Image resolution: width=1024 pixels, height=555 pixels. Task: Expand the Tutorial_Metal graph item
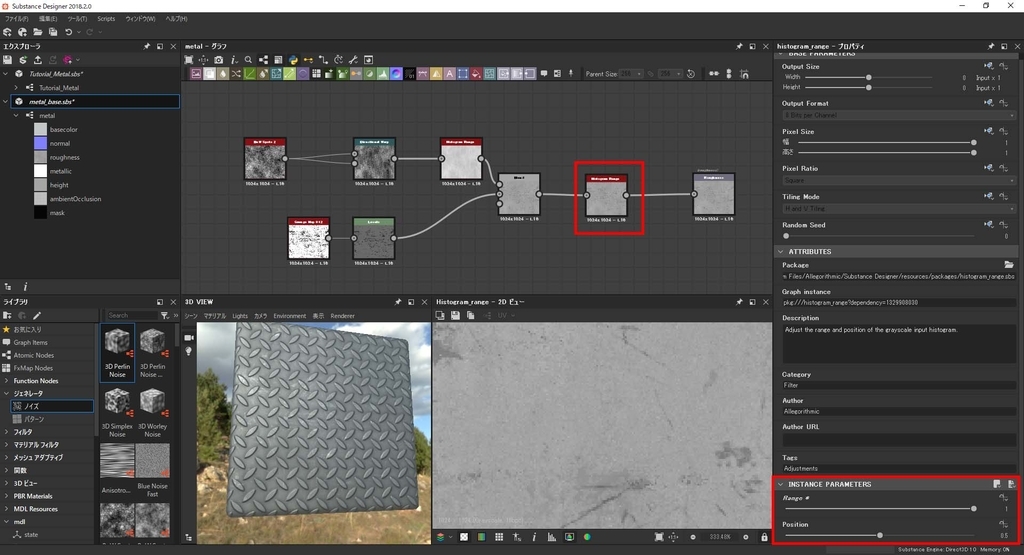17,87
